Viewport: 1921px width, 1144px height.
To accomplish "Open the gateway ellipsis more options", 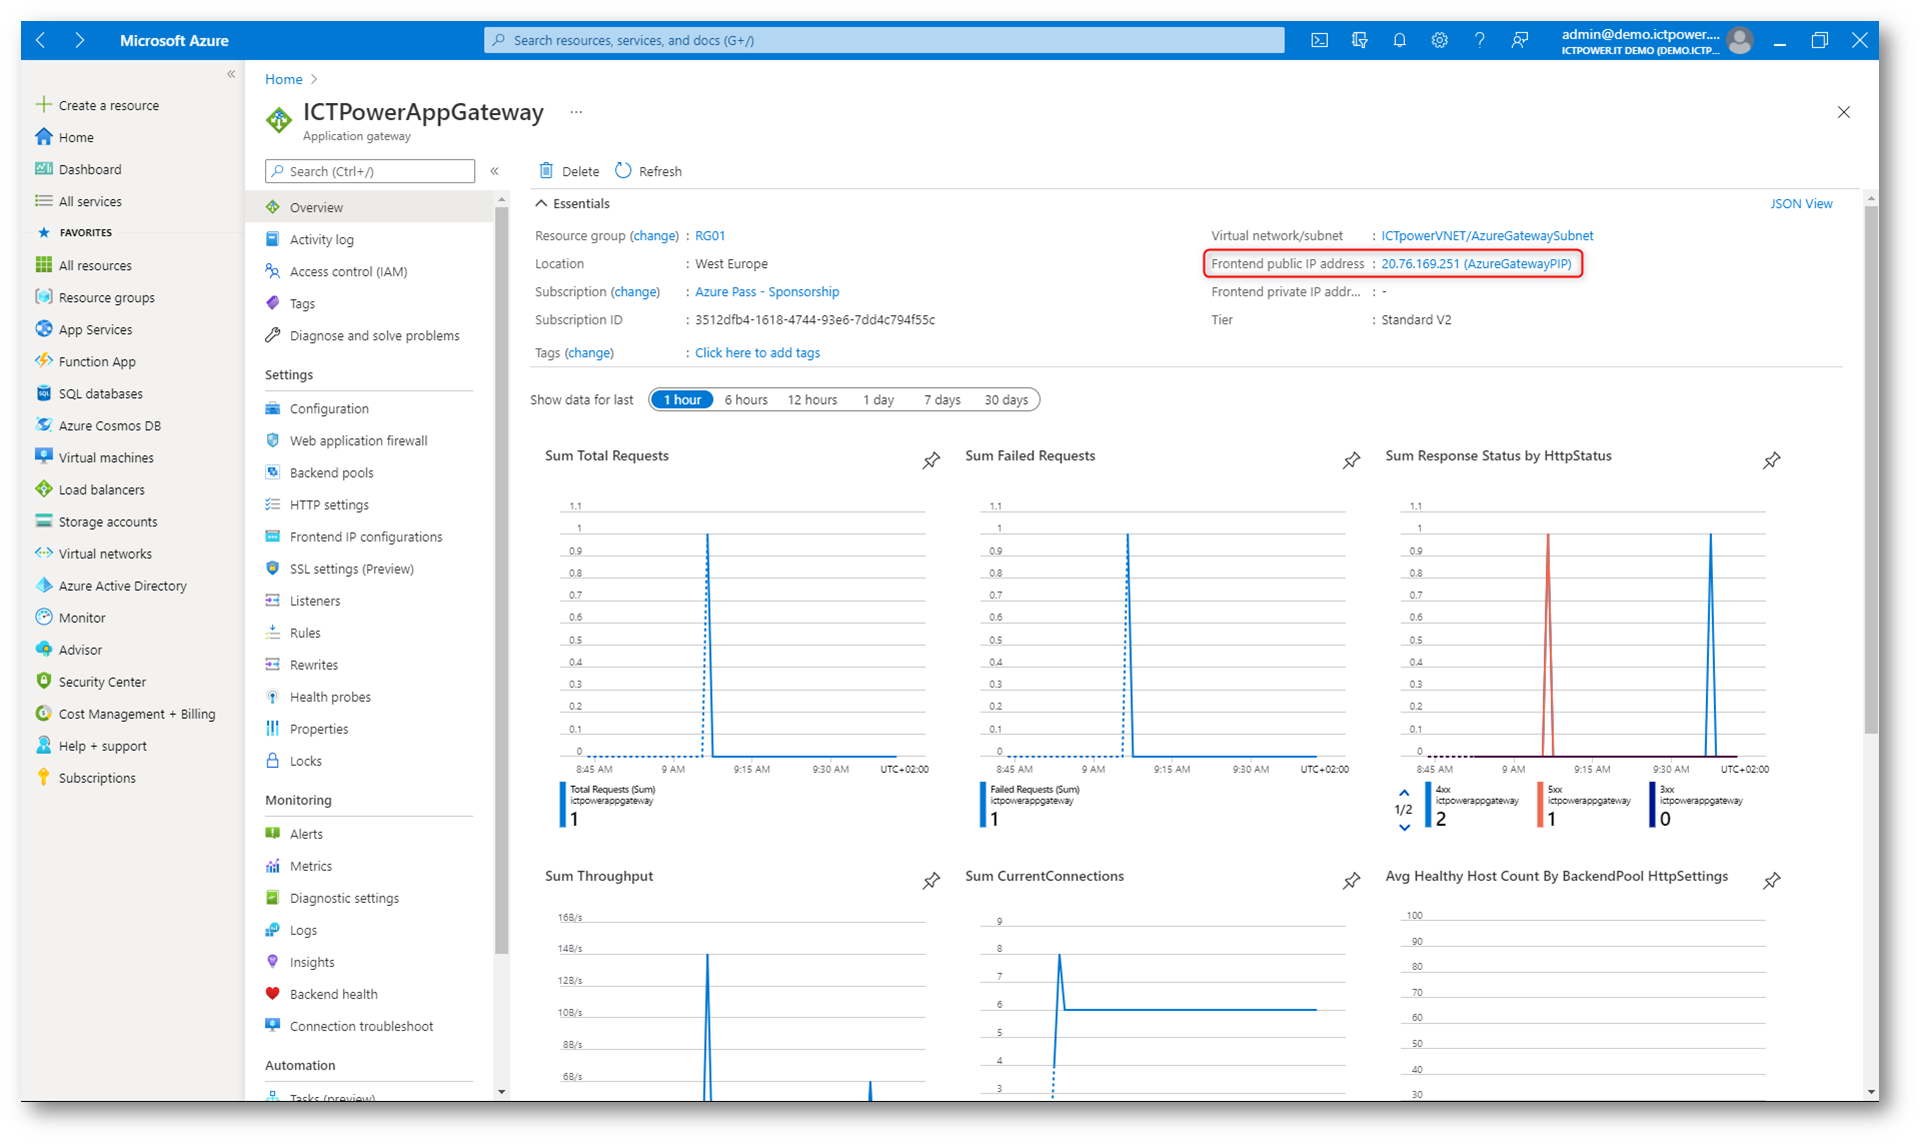I will tap(576, 112).
